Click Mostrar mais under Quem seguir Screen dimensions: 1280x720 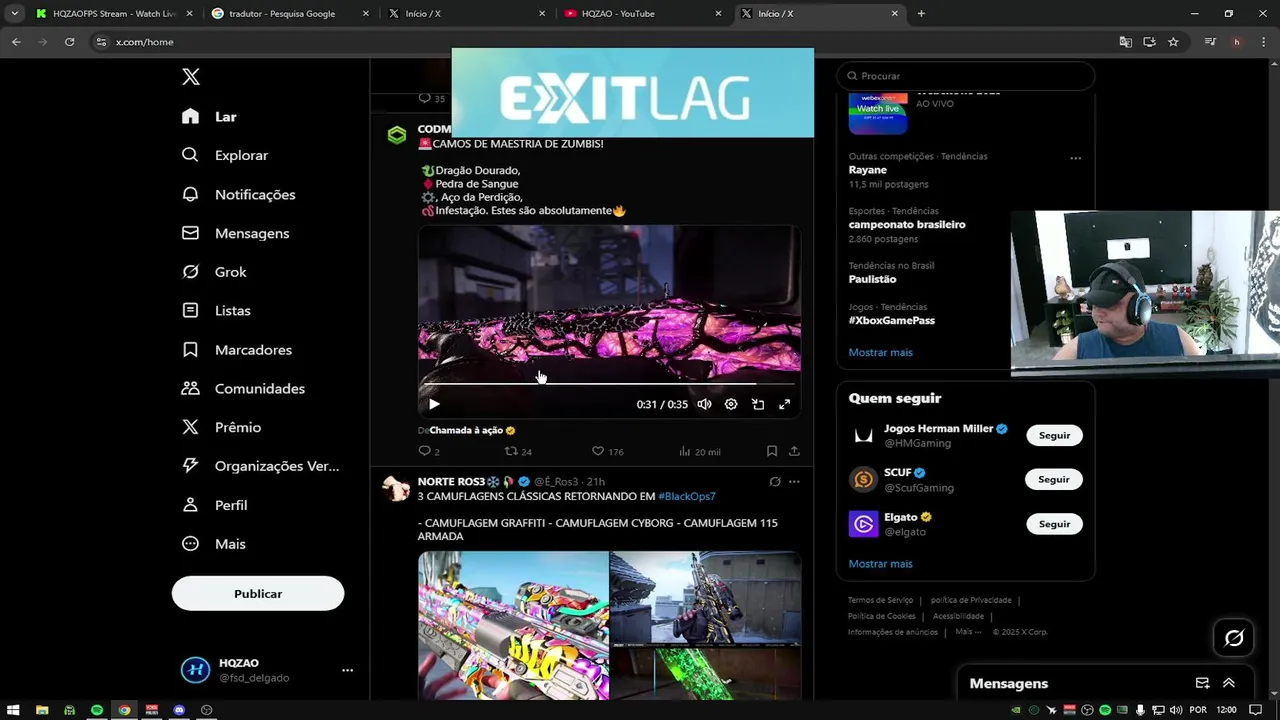coord(881,564)
